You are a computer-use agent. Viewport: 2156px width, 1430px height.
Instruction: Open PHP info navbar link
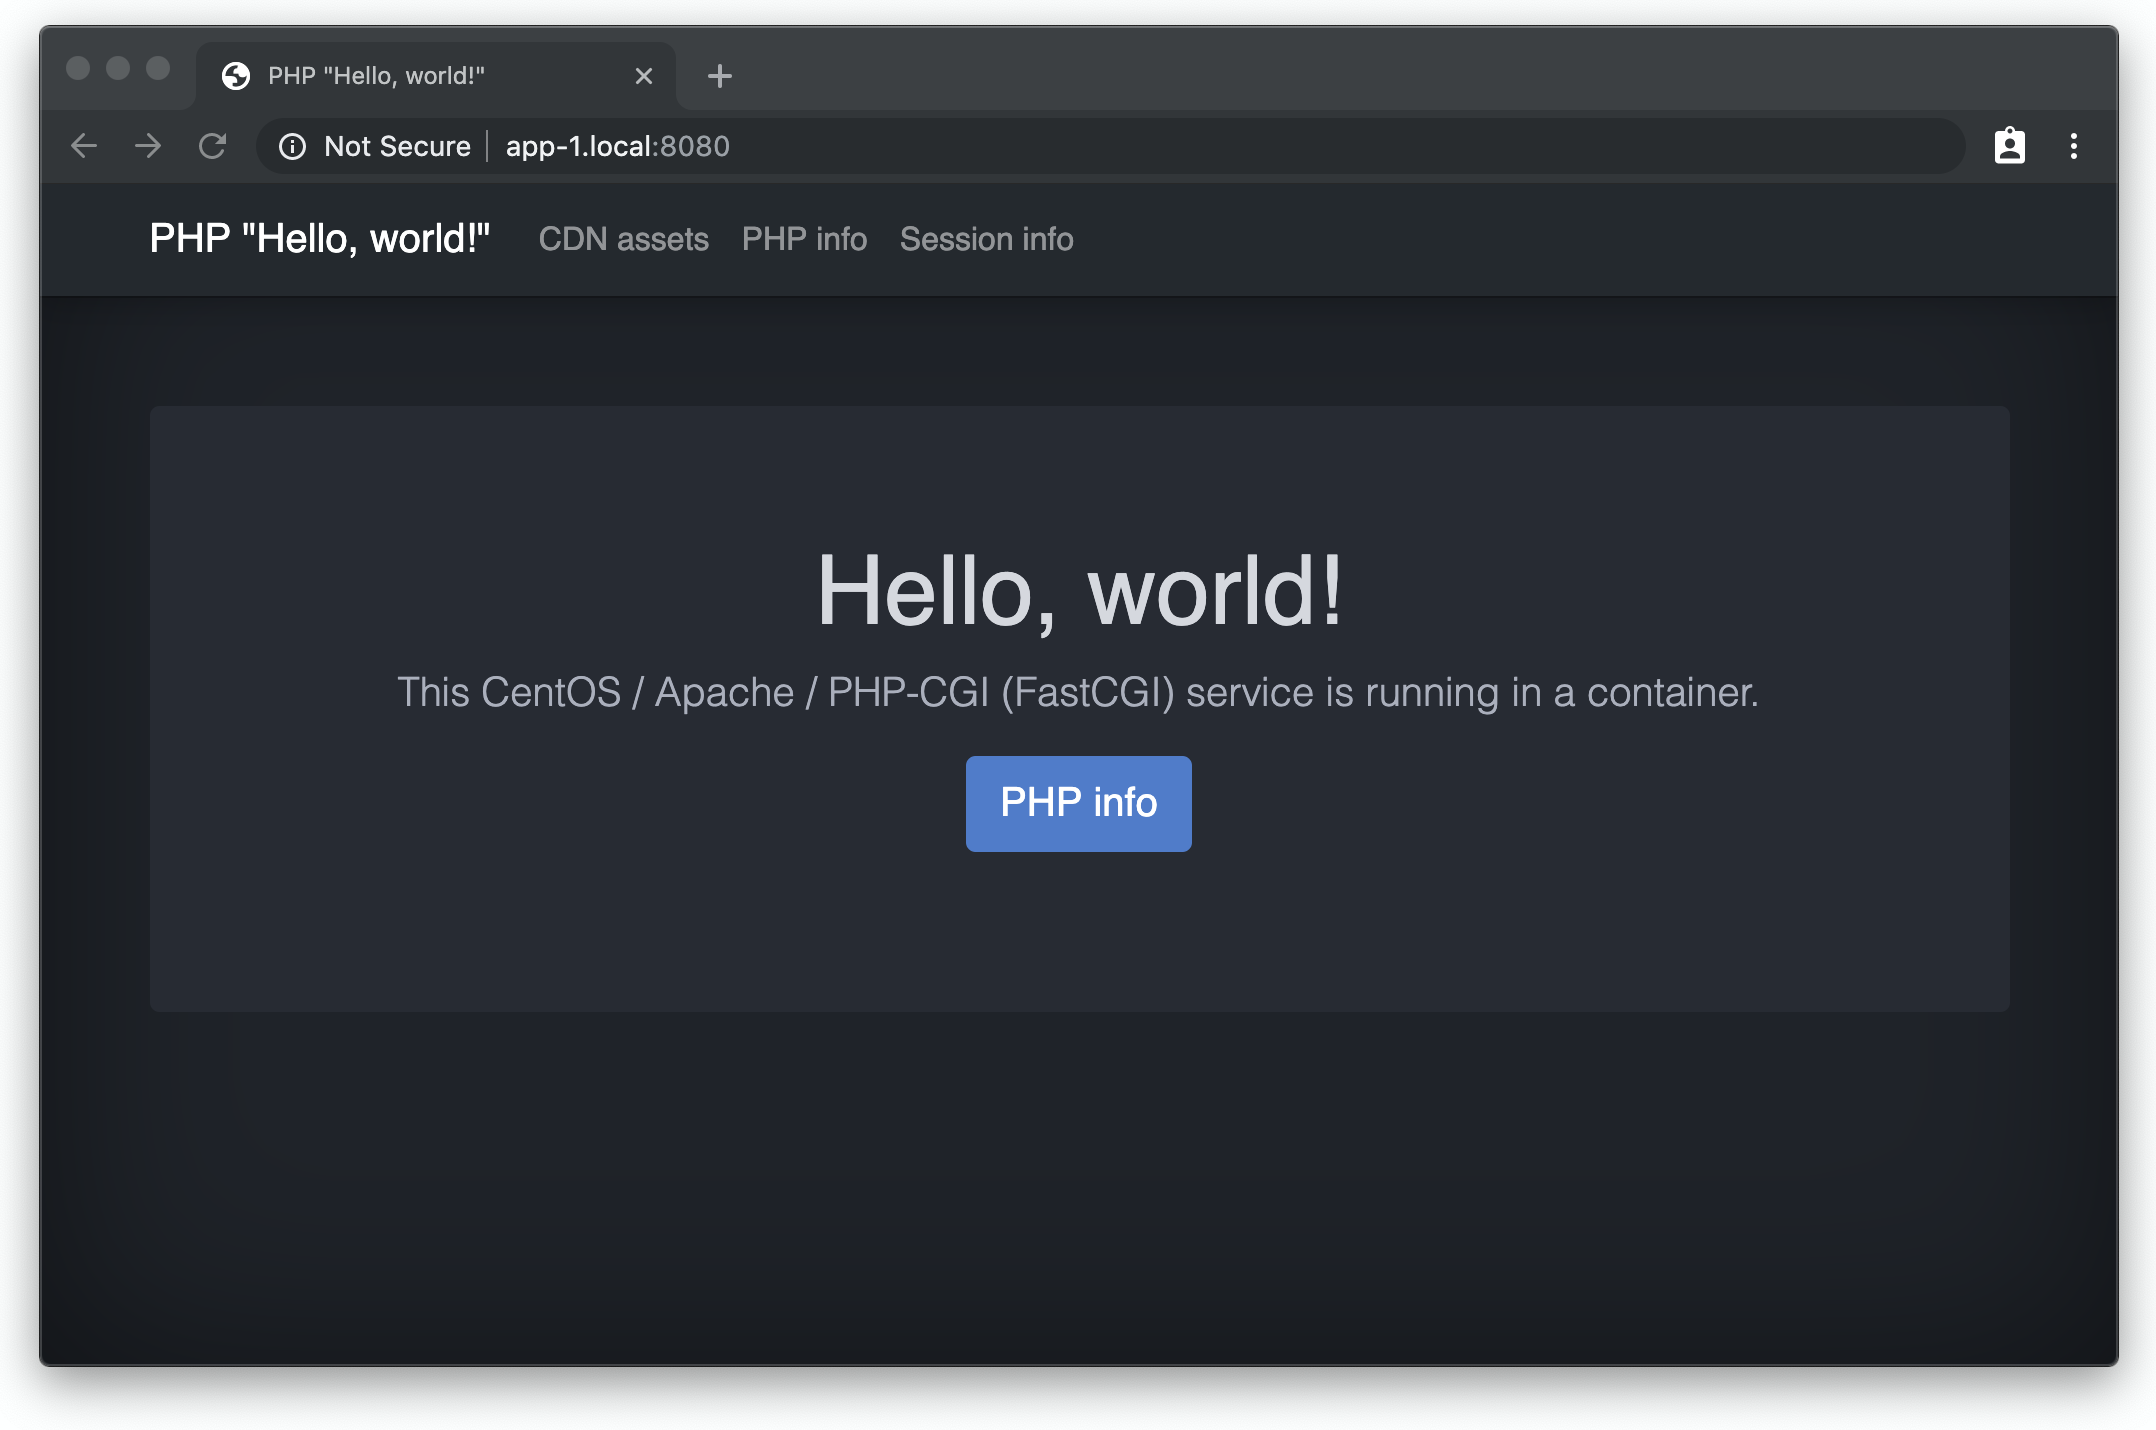804,239
